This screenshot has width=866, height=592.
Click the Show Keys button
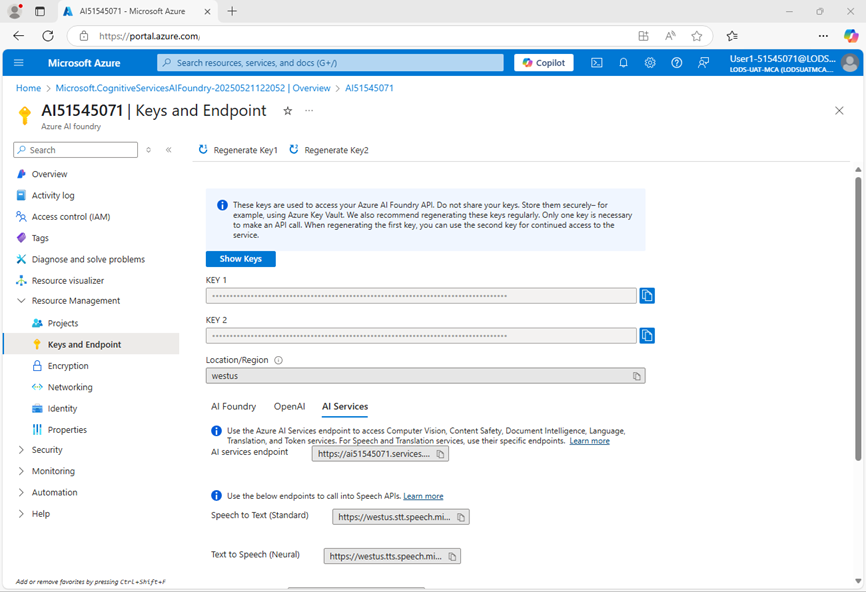[240, 259]
